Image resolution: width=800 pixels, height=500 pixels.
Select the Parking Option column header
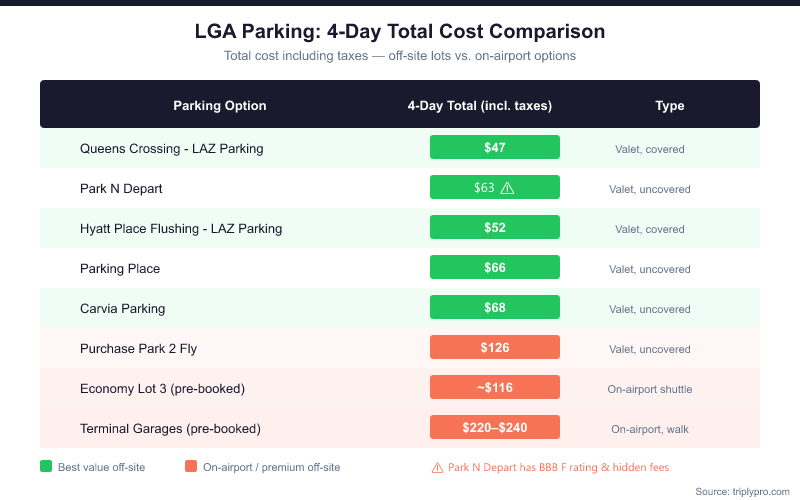[220, 105]
